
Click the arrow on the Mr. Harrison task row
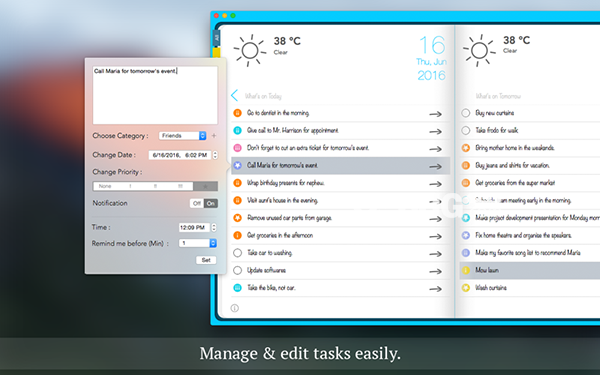point(435,132)
